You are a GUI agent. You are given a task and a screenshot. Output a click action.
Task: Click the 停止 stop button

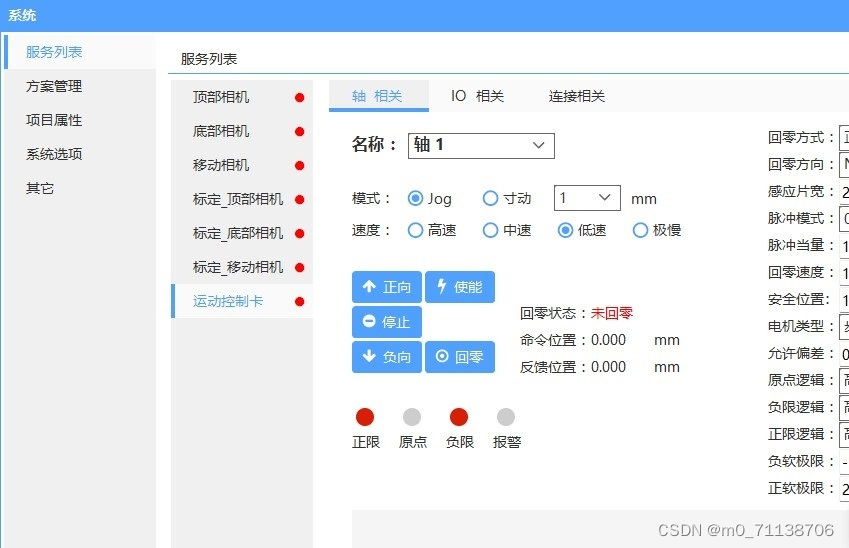coord(387,322)
